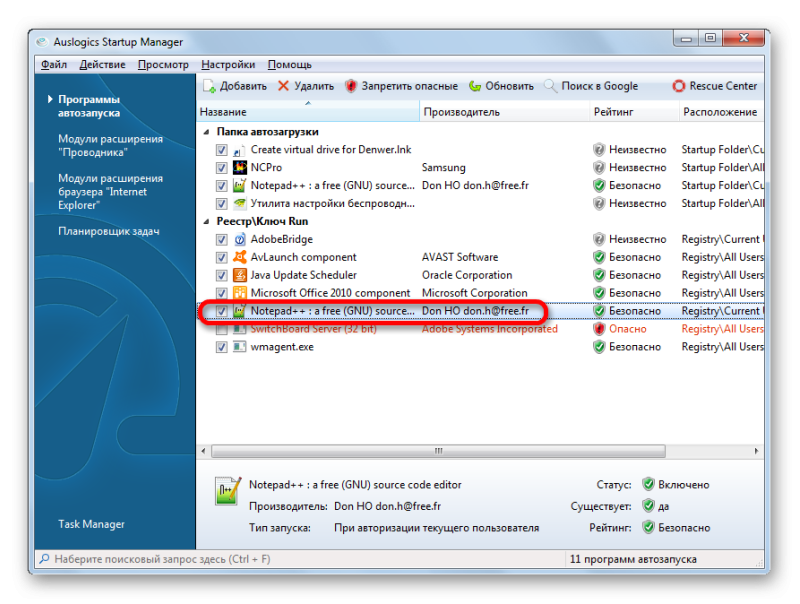Click the search field Наберите поисковый запрос здесь
The width and height of the screenshot is (800, 604).
[301, 559]
